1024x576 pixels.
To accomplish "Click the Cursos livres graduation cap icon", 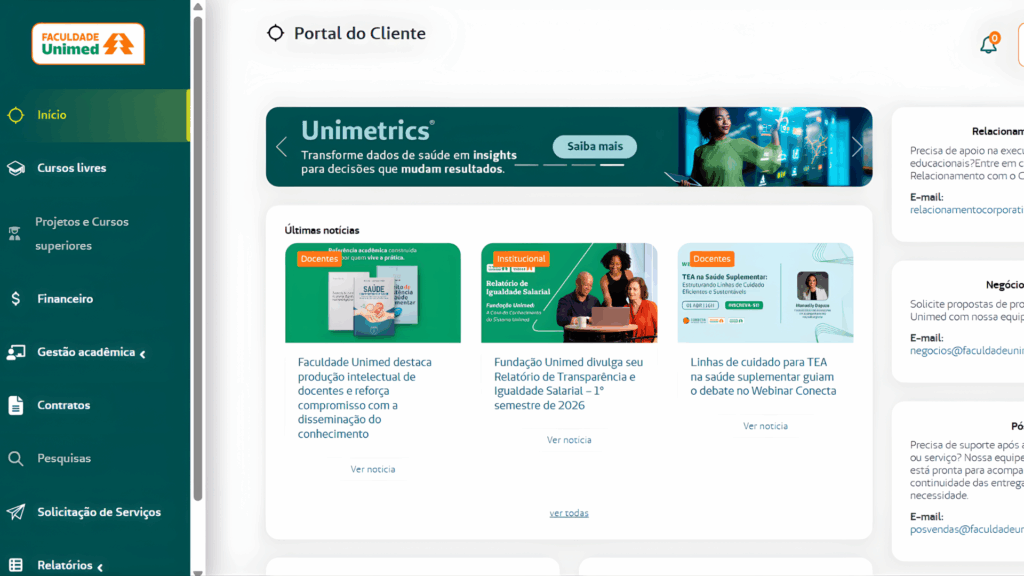I will 16,168.
